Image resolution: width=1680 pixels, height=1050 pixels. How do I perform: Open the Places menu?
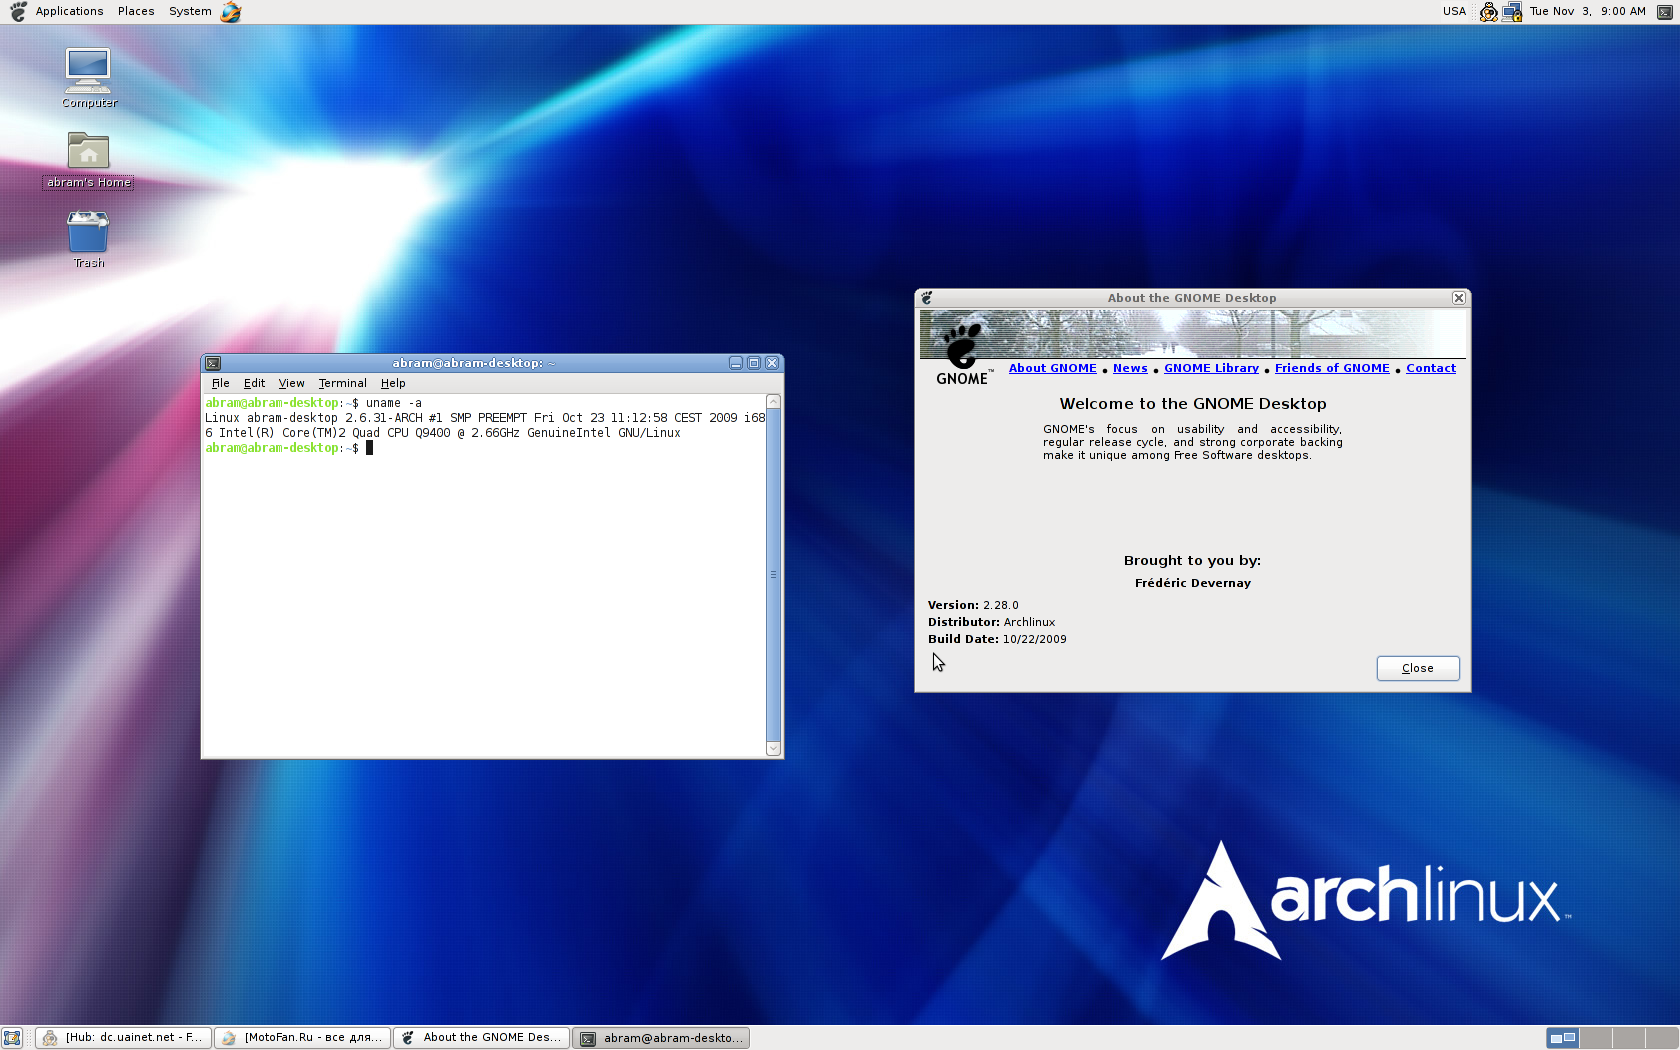click(x=136, y=12)
